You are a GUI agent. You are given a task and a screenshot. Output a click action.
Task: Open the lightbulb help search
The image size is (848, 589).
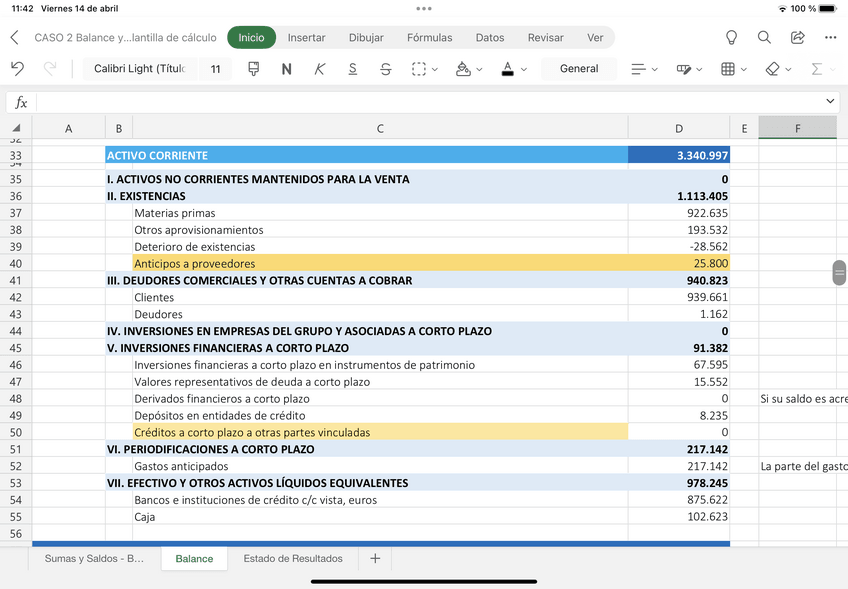731,38
